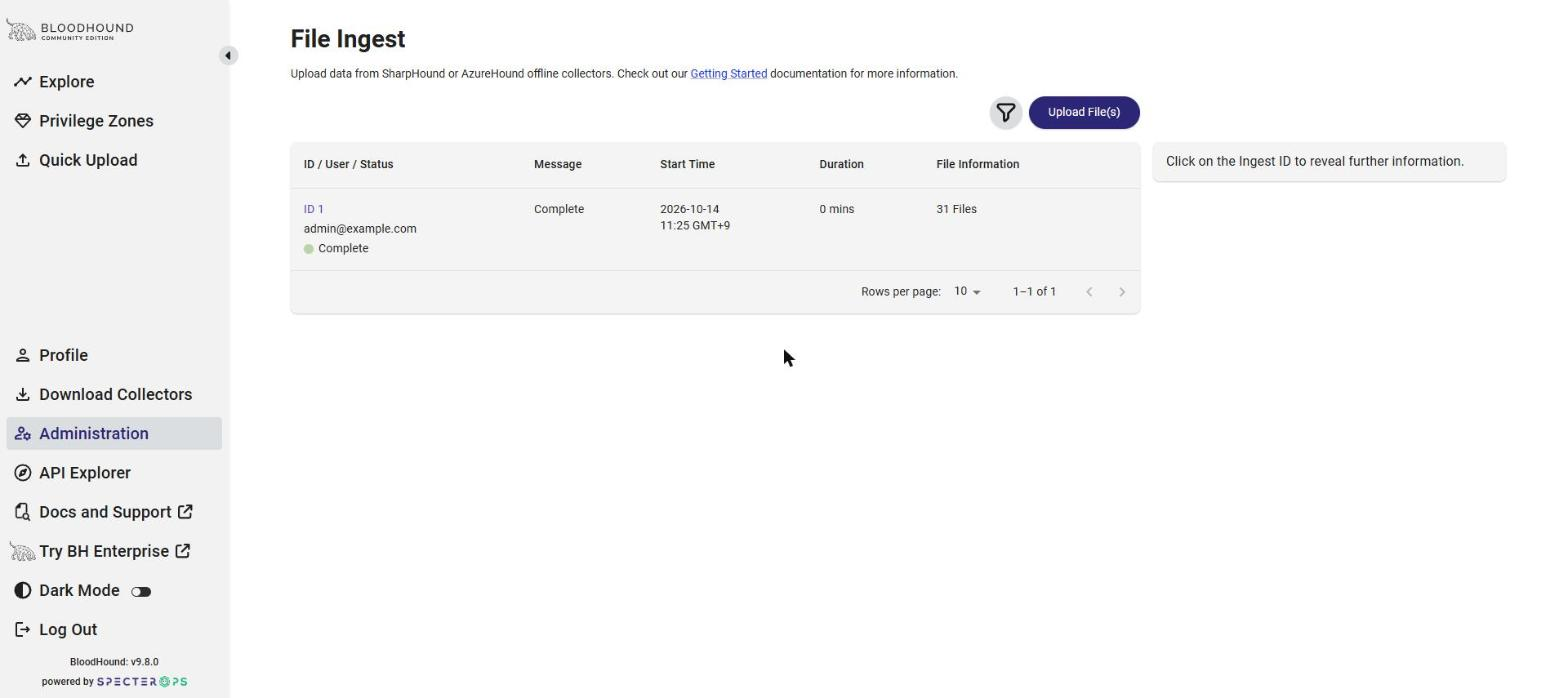Click the 0 mins duration cell
1568x698 pixels.
click(837, 209)
